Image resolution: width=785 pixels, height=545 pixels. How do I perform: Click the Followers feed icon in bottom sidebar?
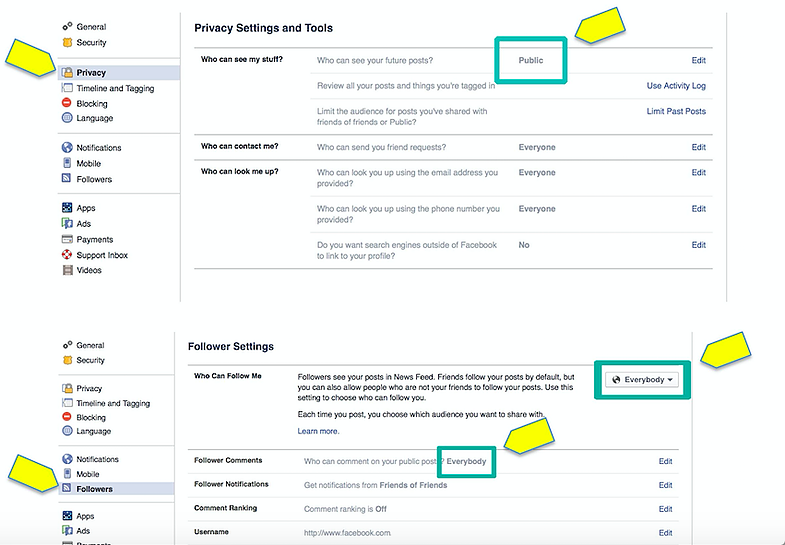point(67,488)
